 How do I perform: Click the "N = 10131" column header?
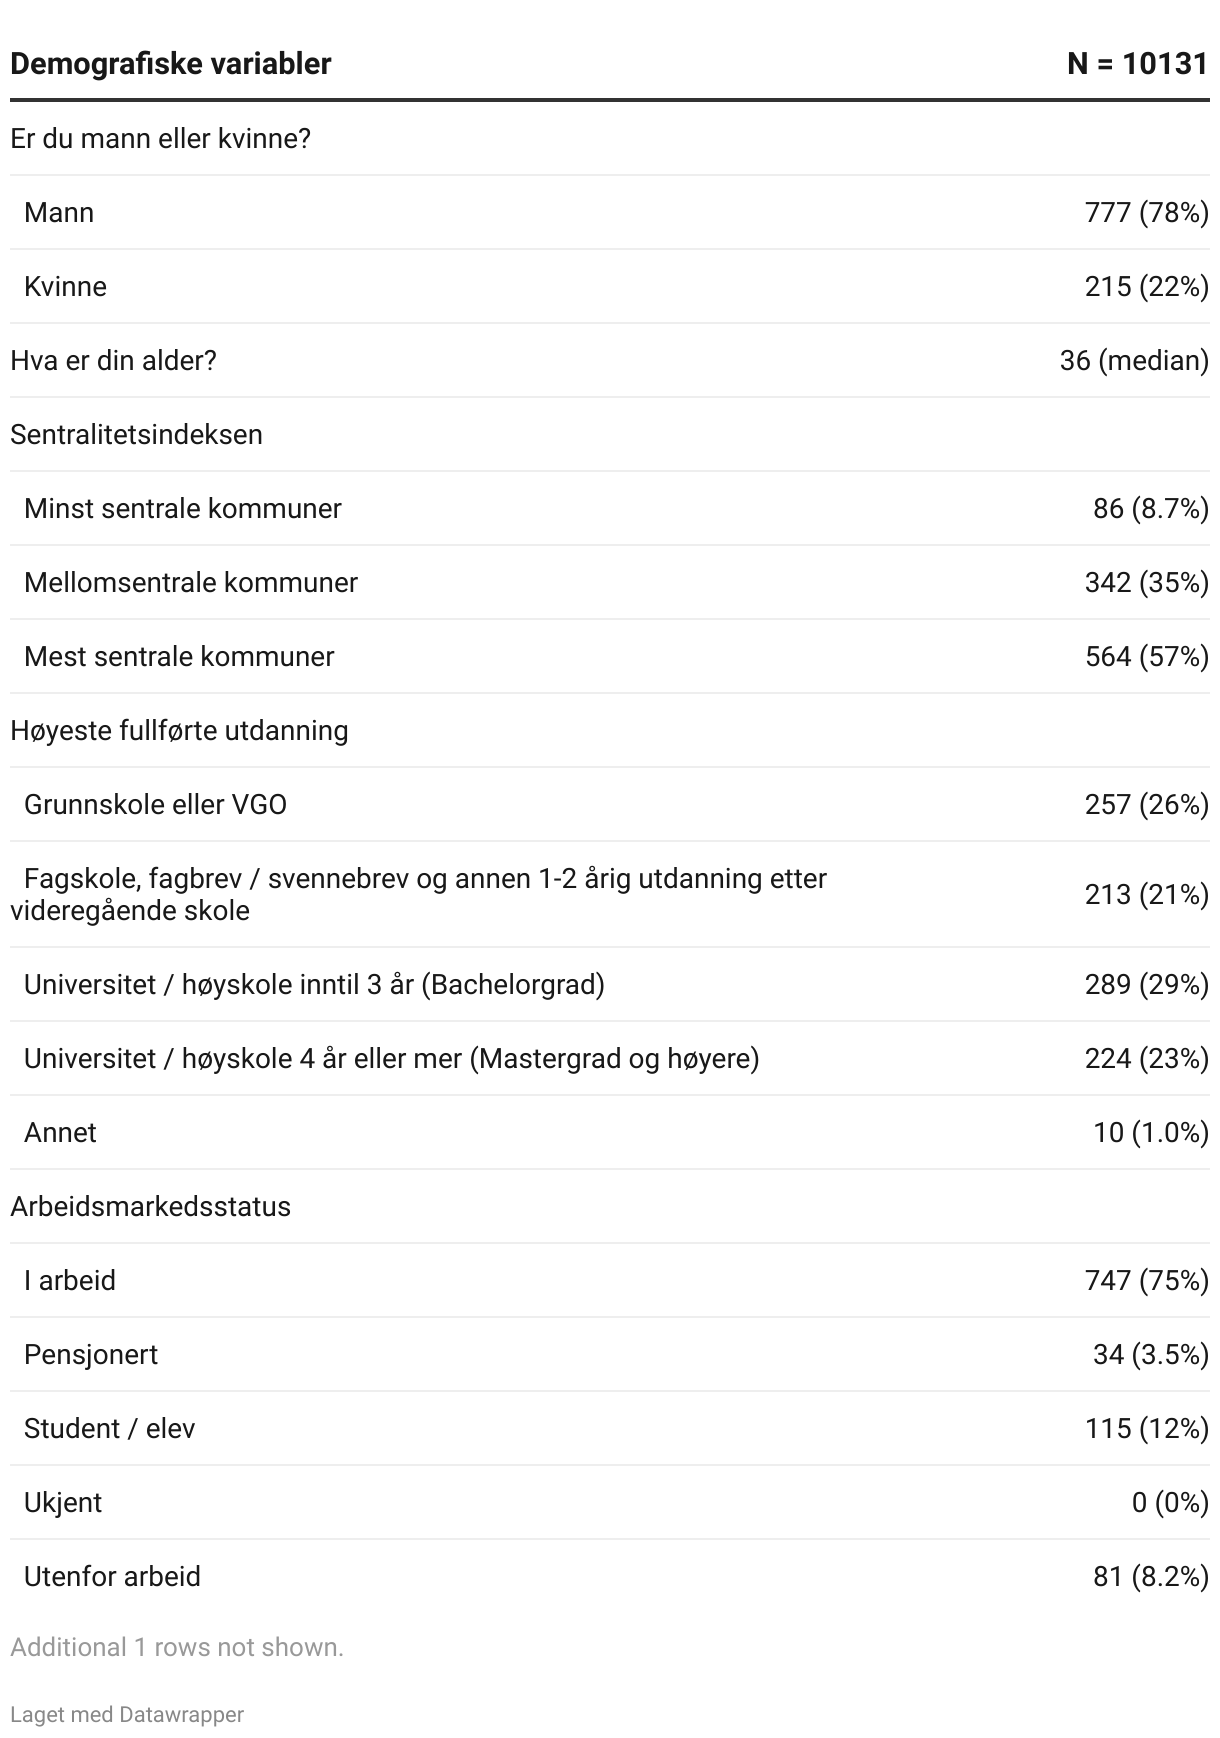[x=1137, y=64]
